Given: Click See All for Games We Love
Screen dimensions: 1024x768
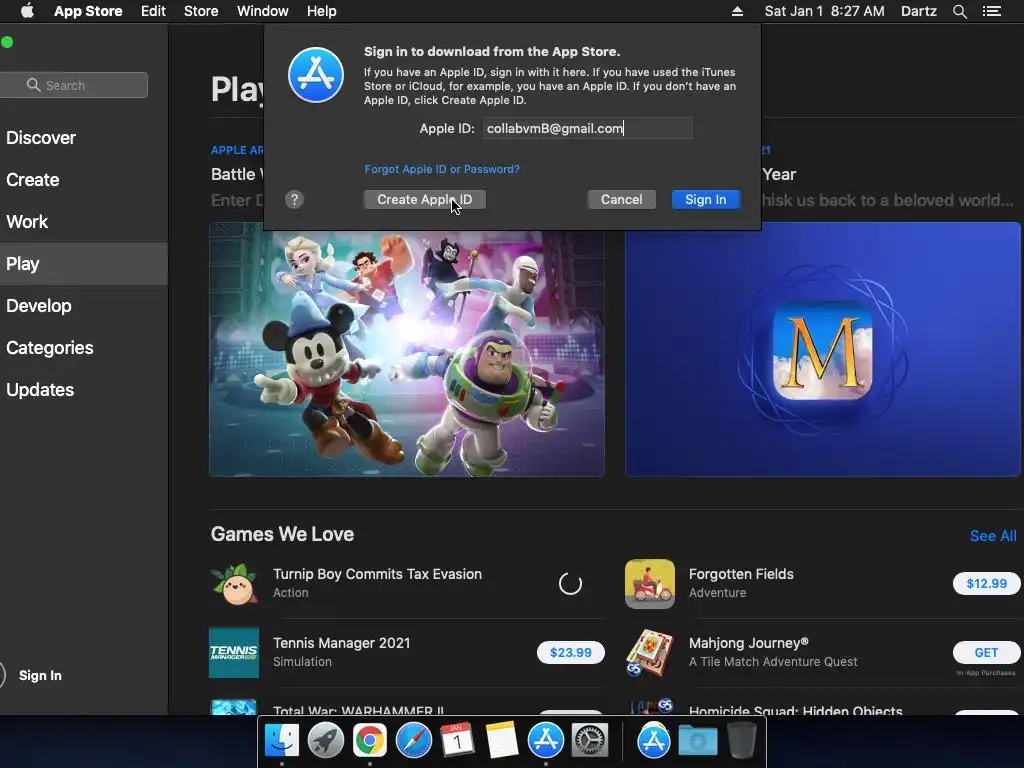Looking at the screenshot, I should click(993, 536).
